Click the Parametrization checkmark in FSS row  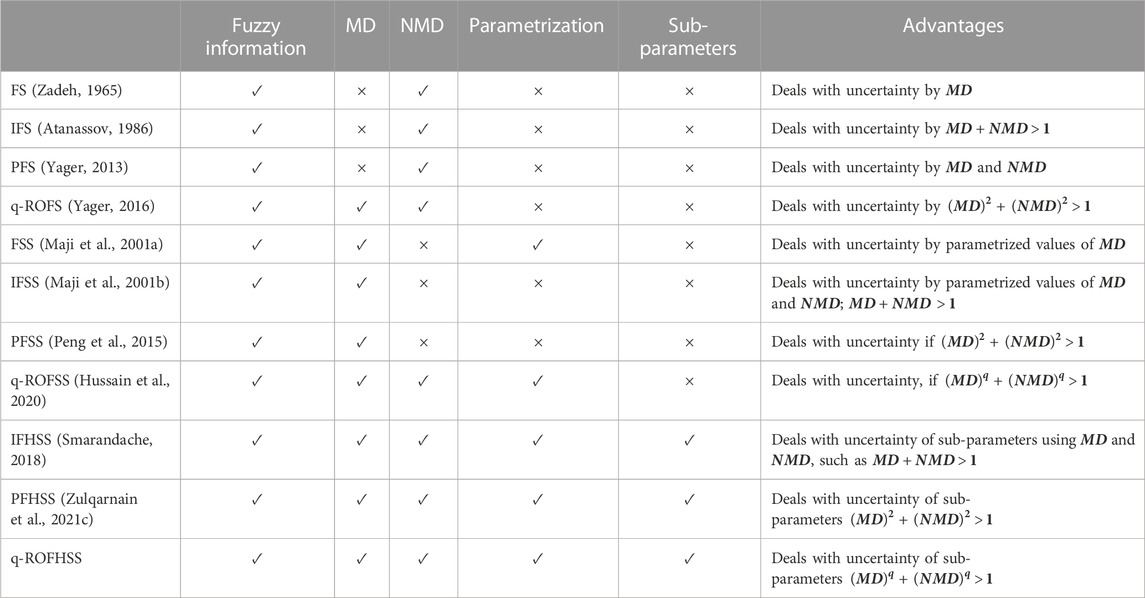coord(537,245)
